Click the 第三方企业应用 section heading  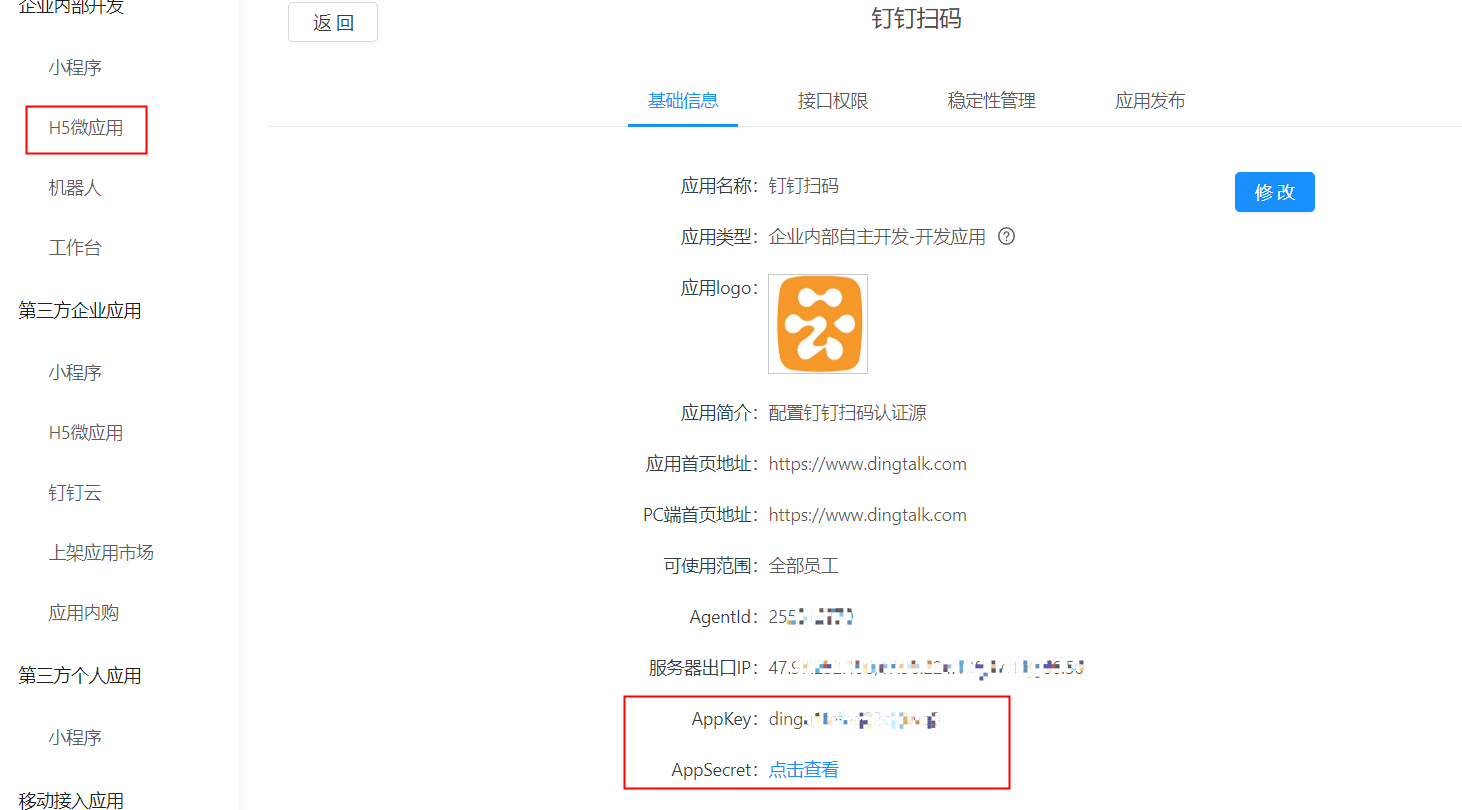(x=80, y=311)
